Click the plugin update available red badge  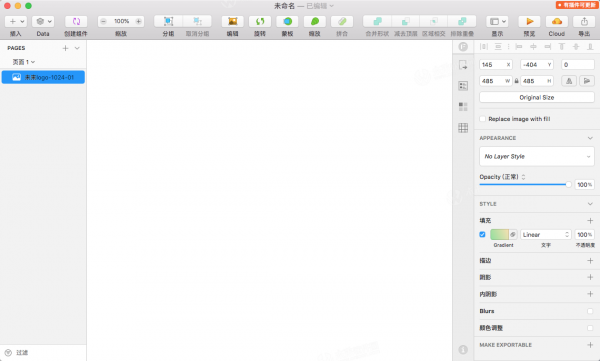click(x=577, y=5)
